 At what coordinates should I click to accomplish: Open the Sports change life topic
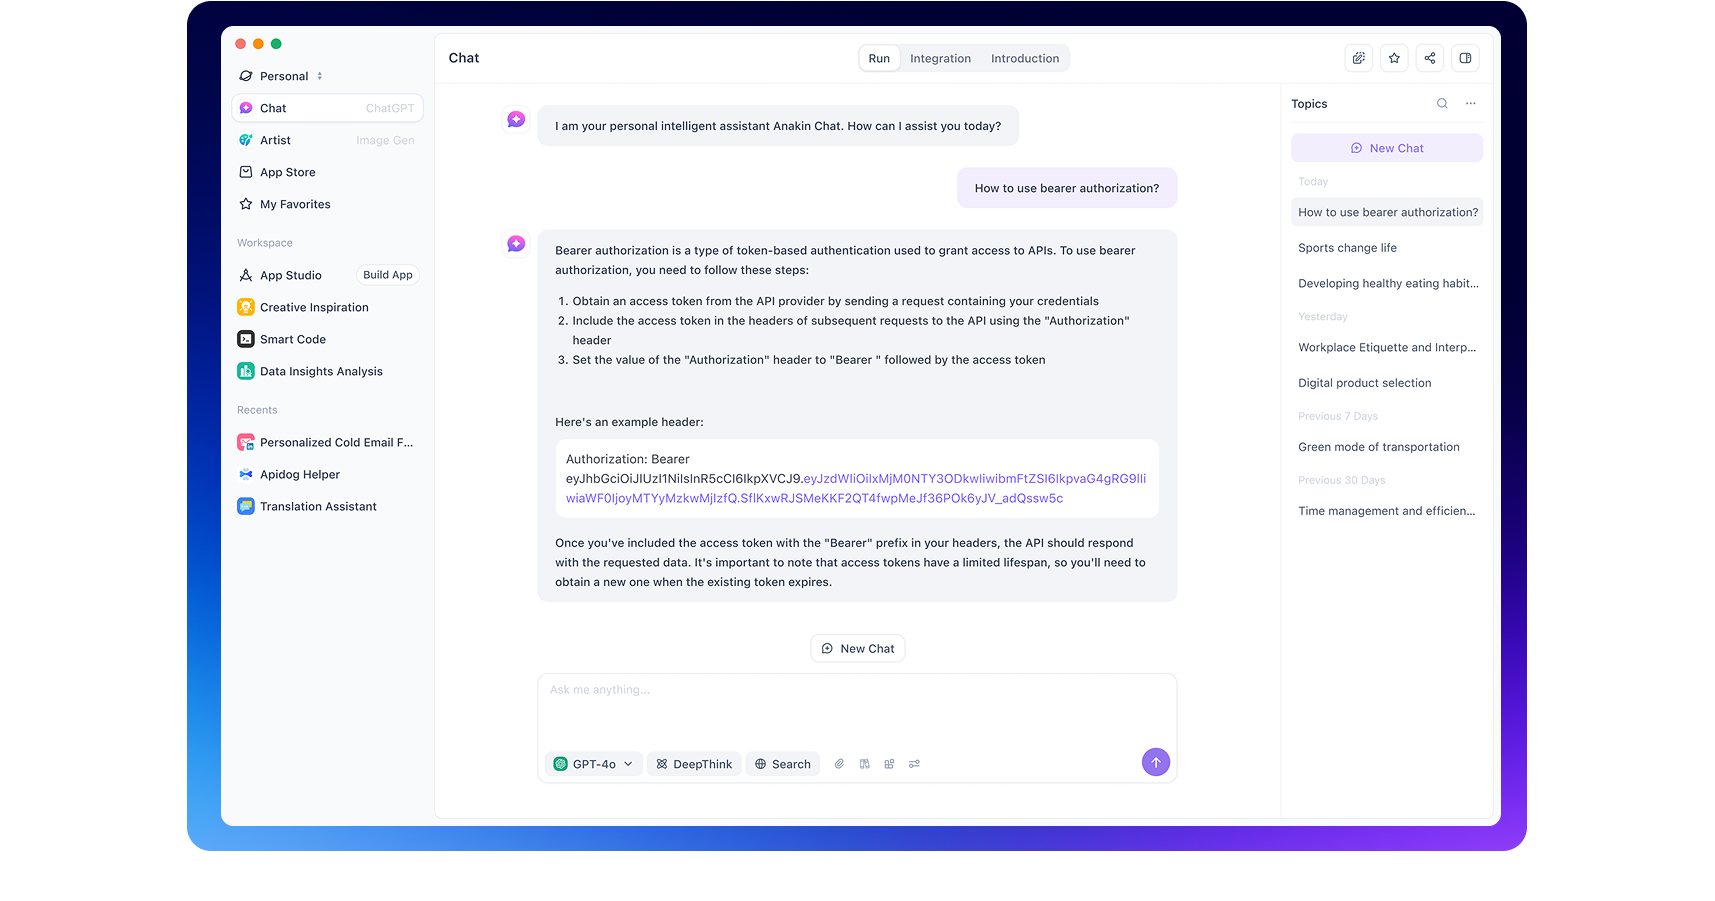1347,248
